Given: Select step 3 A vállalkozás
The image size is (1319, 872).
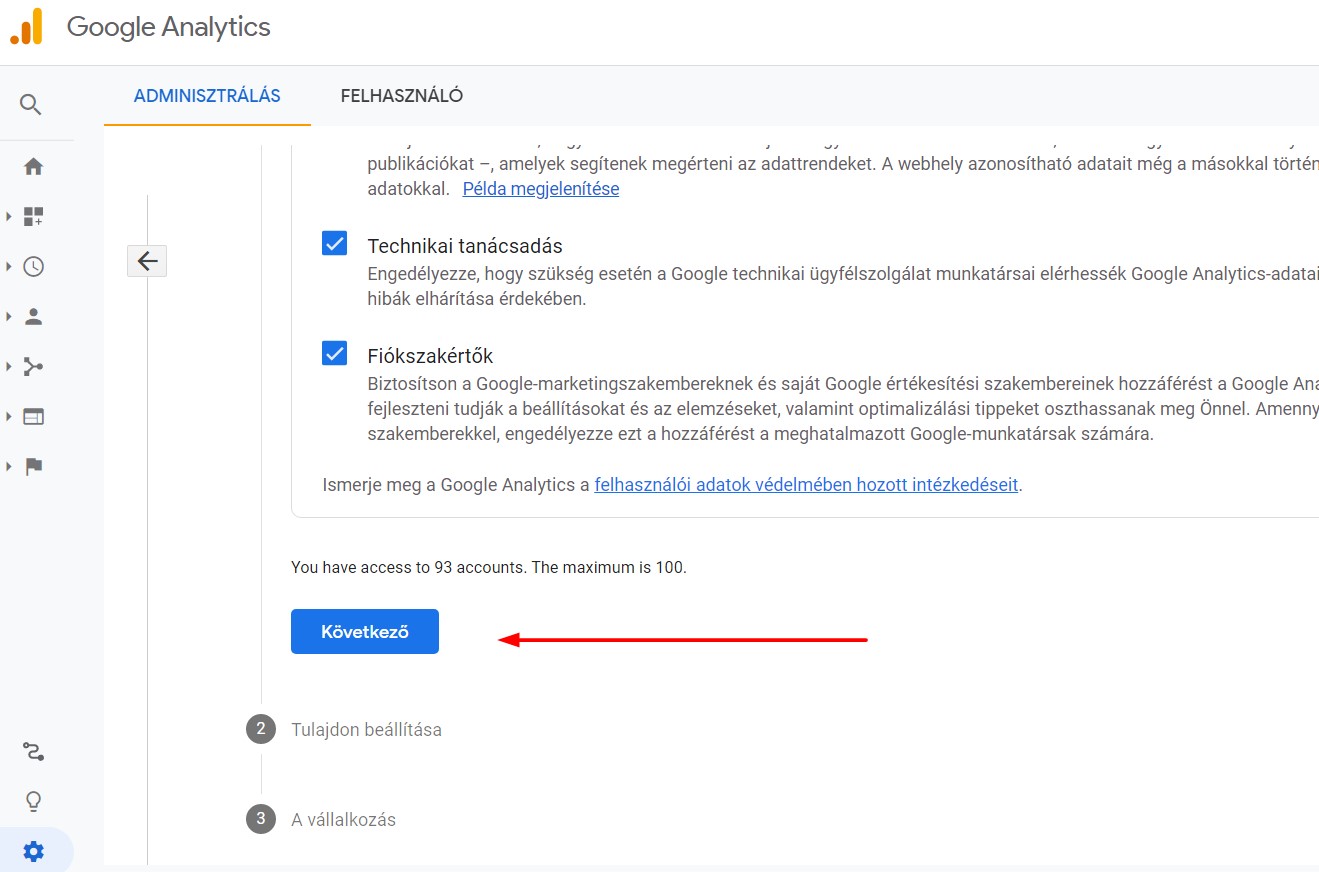Looking at the screenshot, I should tap(321, 819).
